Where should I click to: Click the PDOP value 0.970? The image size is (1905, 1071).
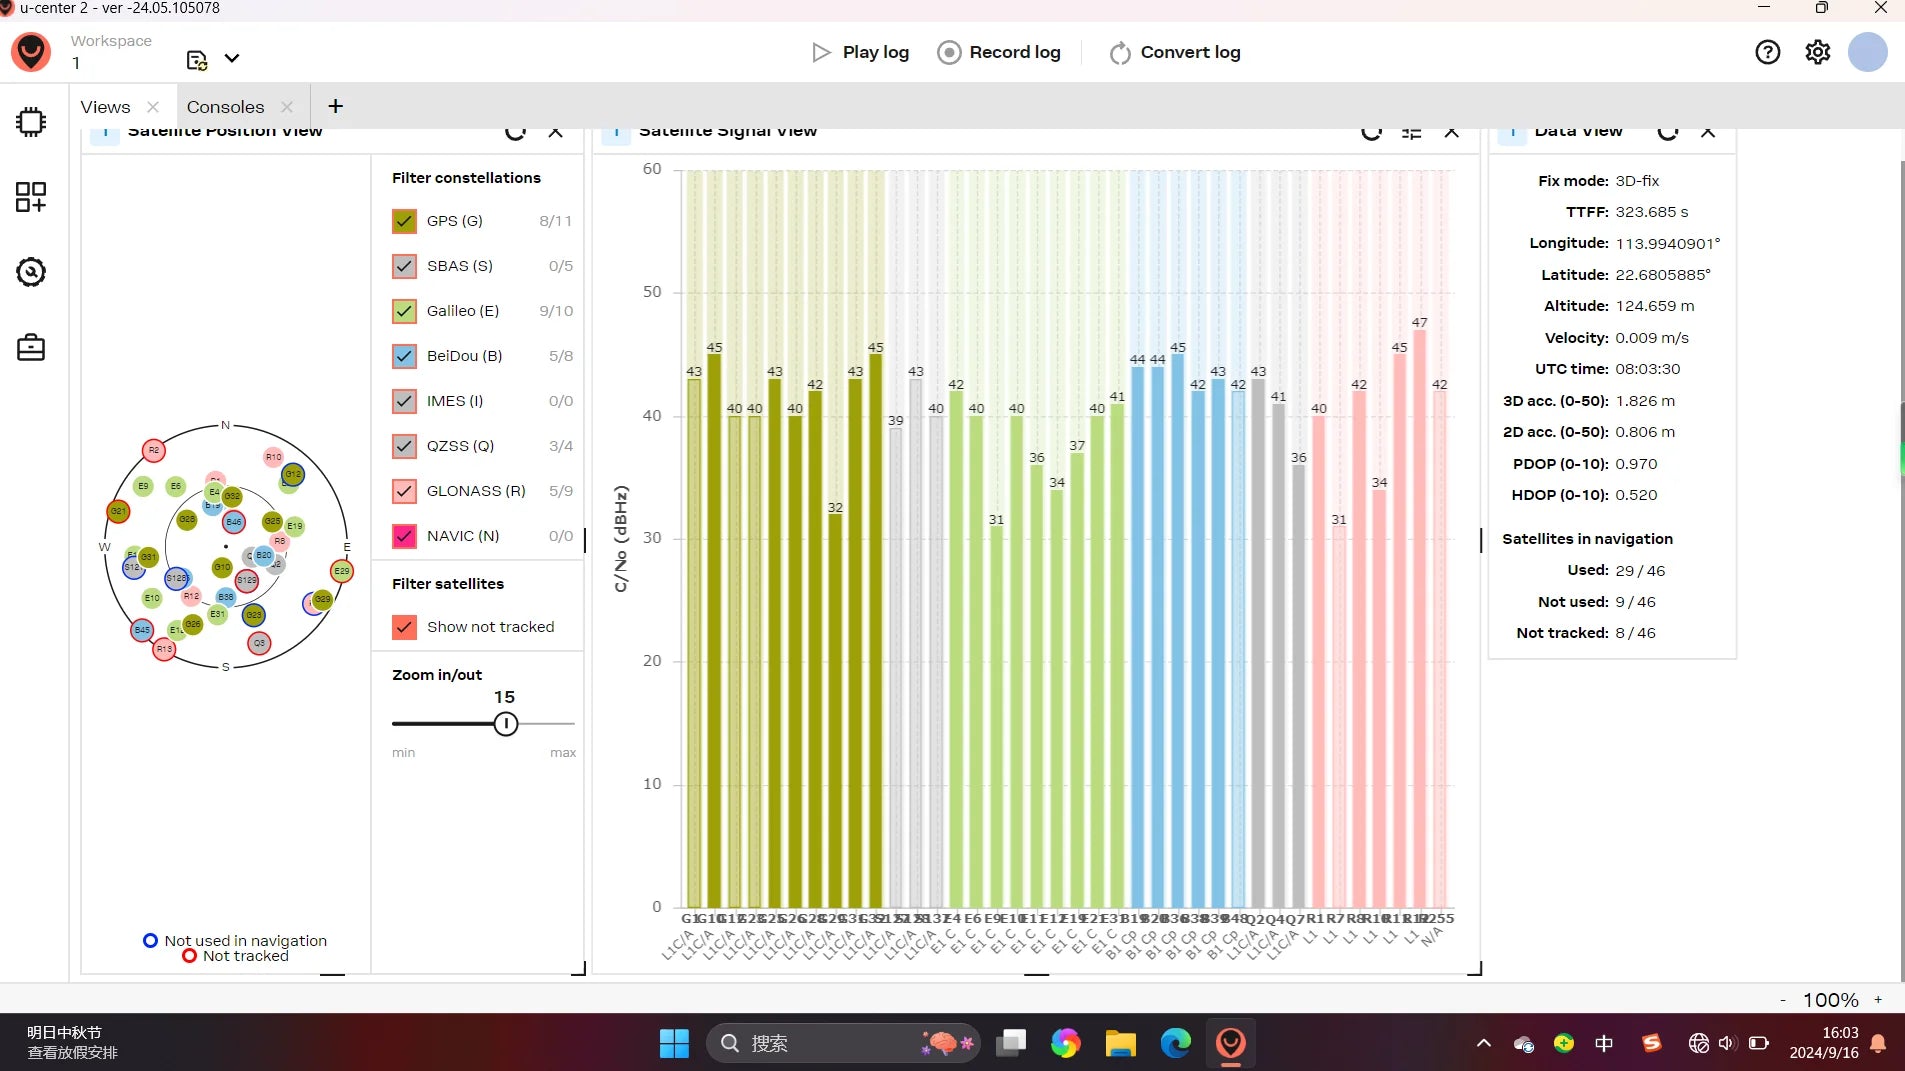click(1636, 464)
